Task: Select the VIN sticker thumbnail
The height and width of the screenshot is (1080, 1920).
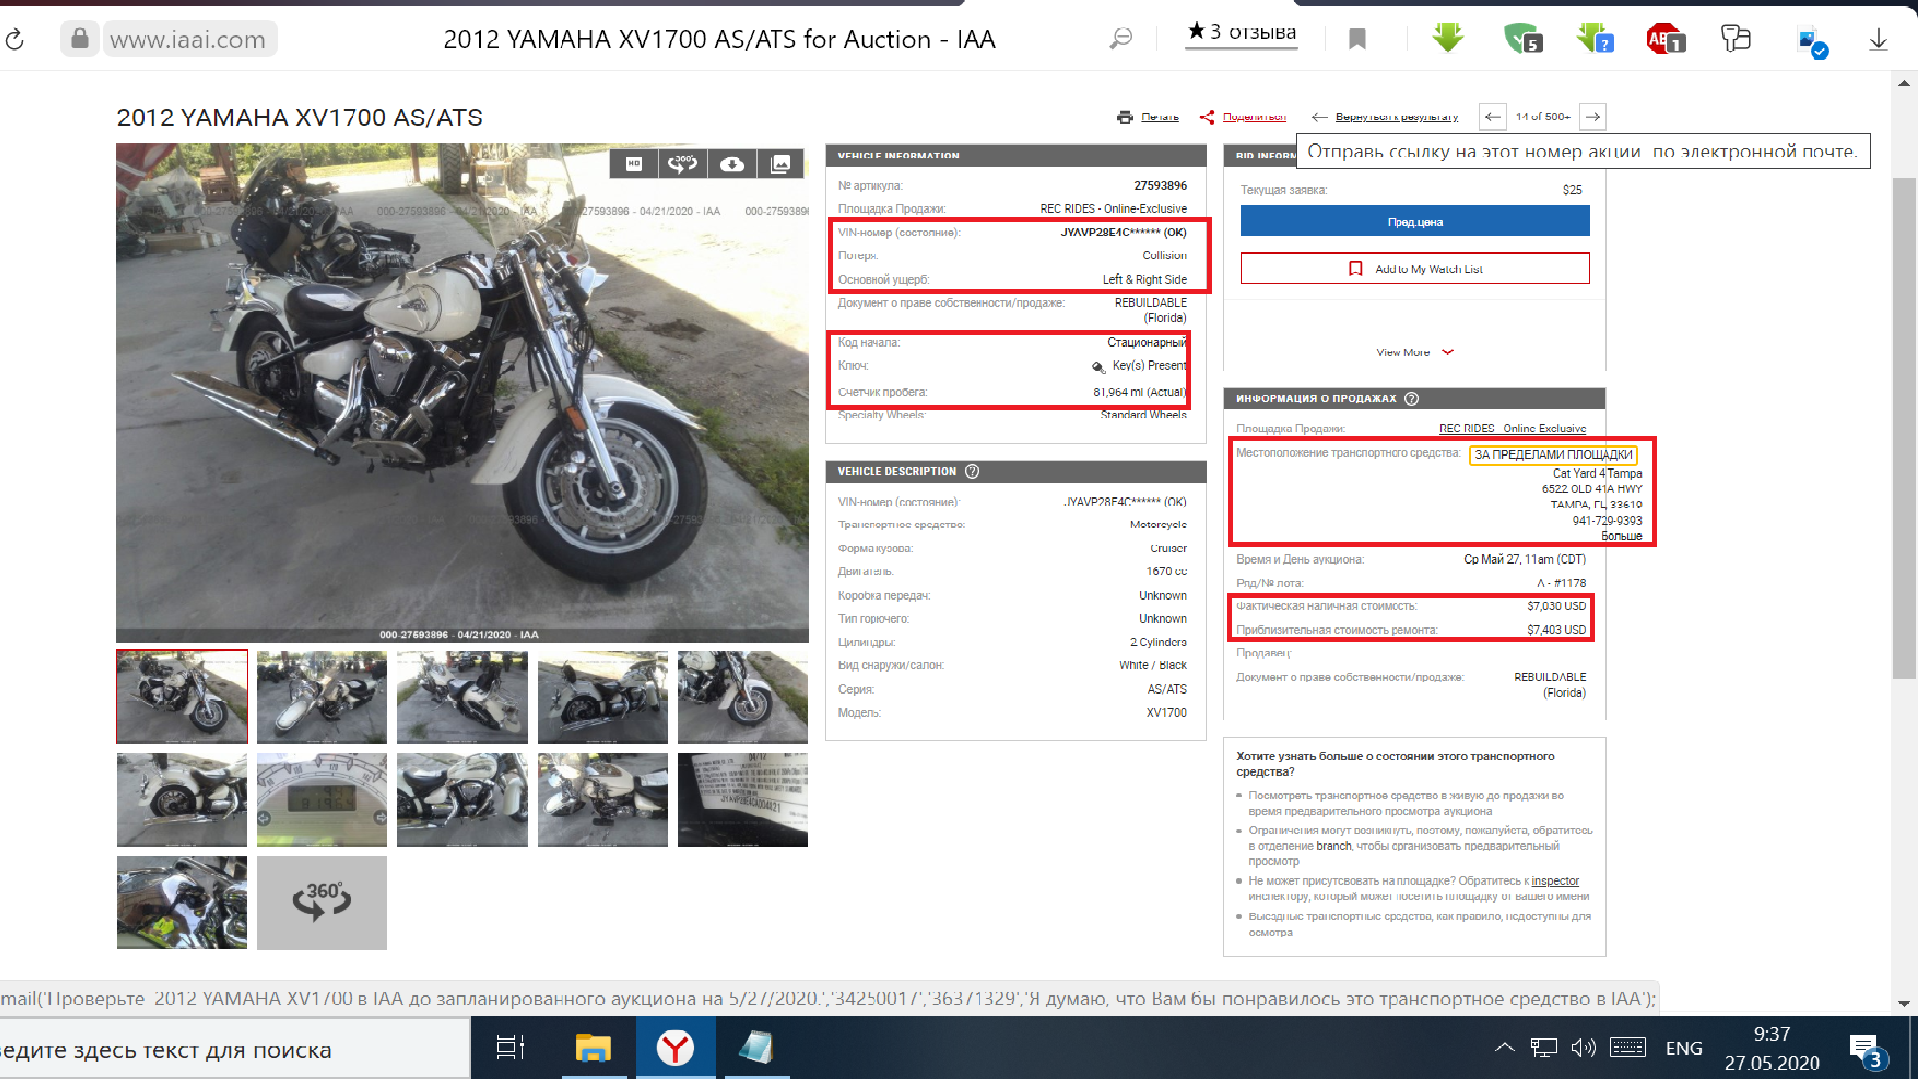Action: coord(743,800)
